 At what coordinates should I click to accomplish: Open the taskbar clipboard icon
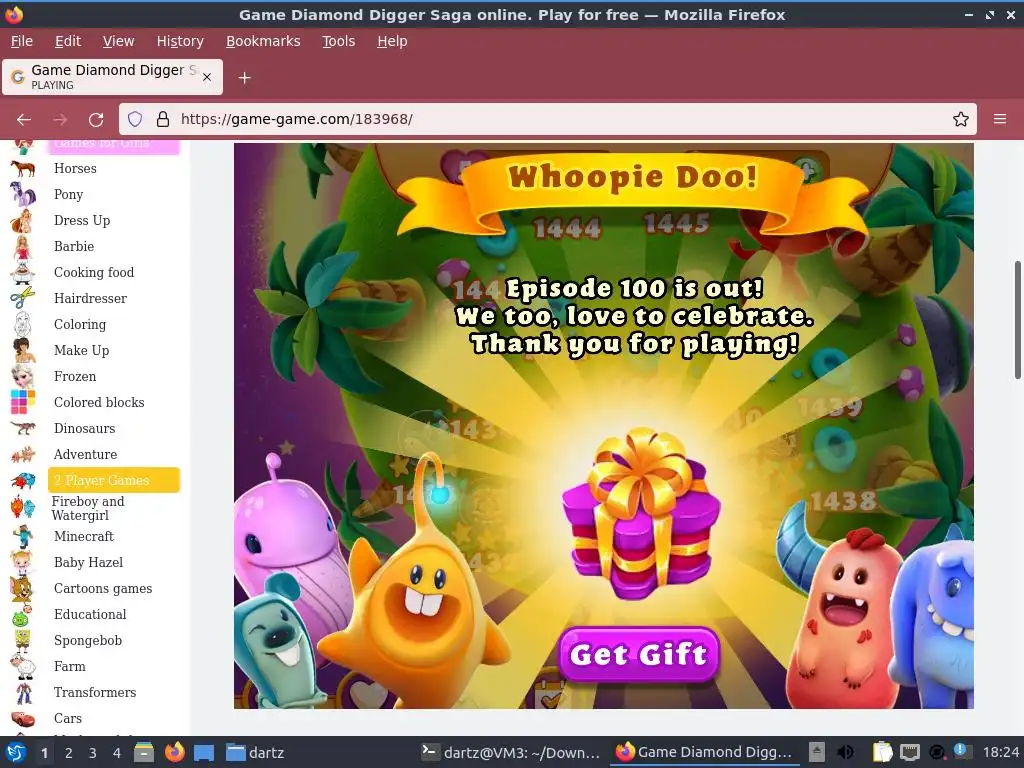[882, 752]
